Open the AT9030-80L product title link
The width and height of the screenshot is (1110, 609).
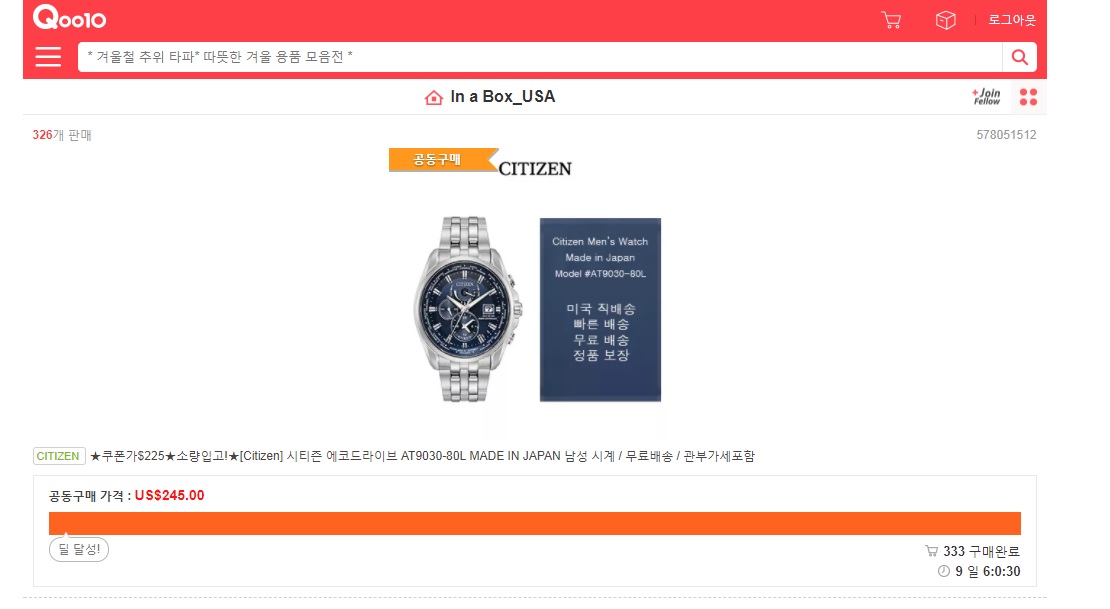tap(422, 456)
